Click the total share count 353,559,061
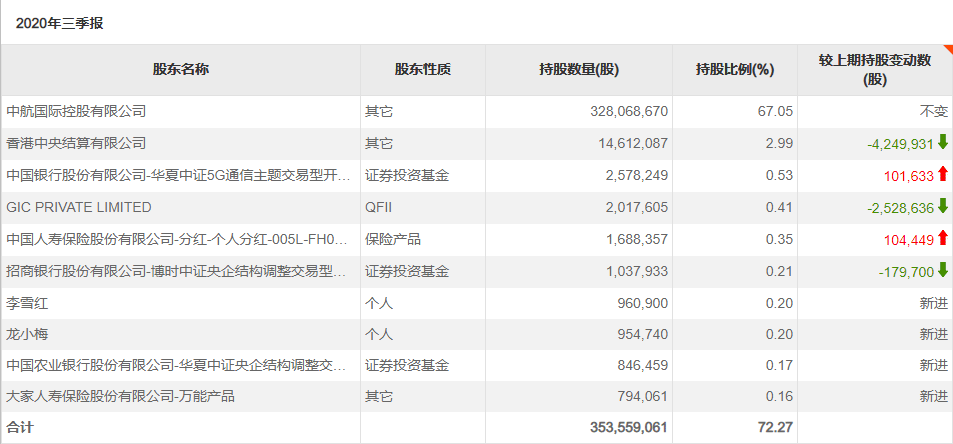The image size is (953, 444). [x=628, y=428]
